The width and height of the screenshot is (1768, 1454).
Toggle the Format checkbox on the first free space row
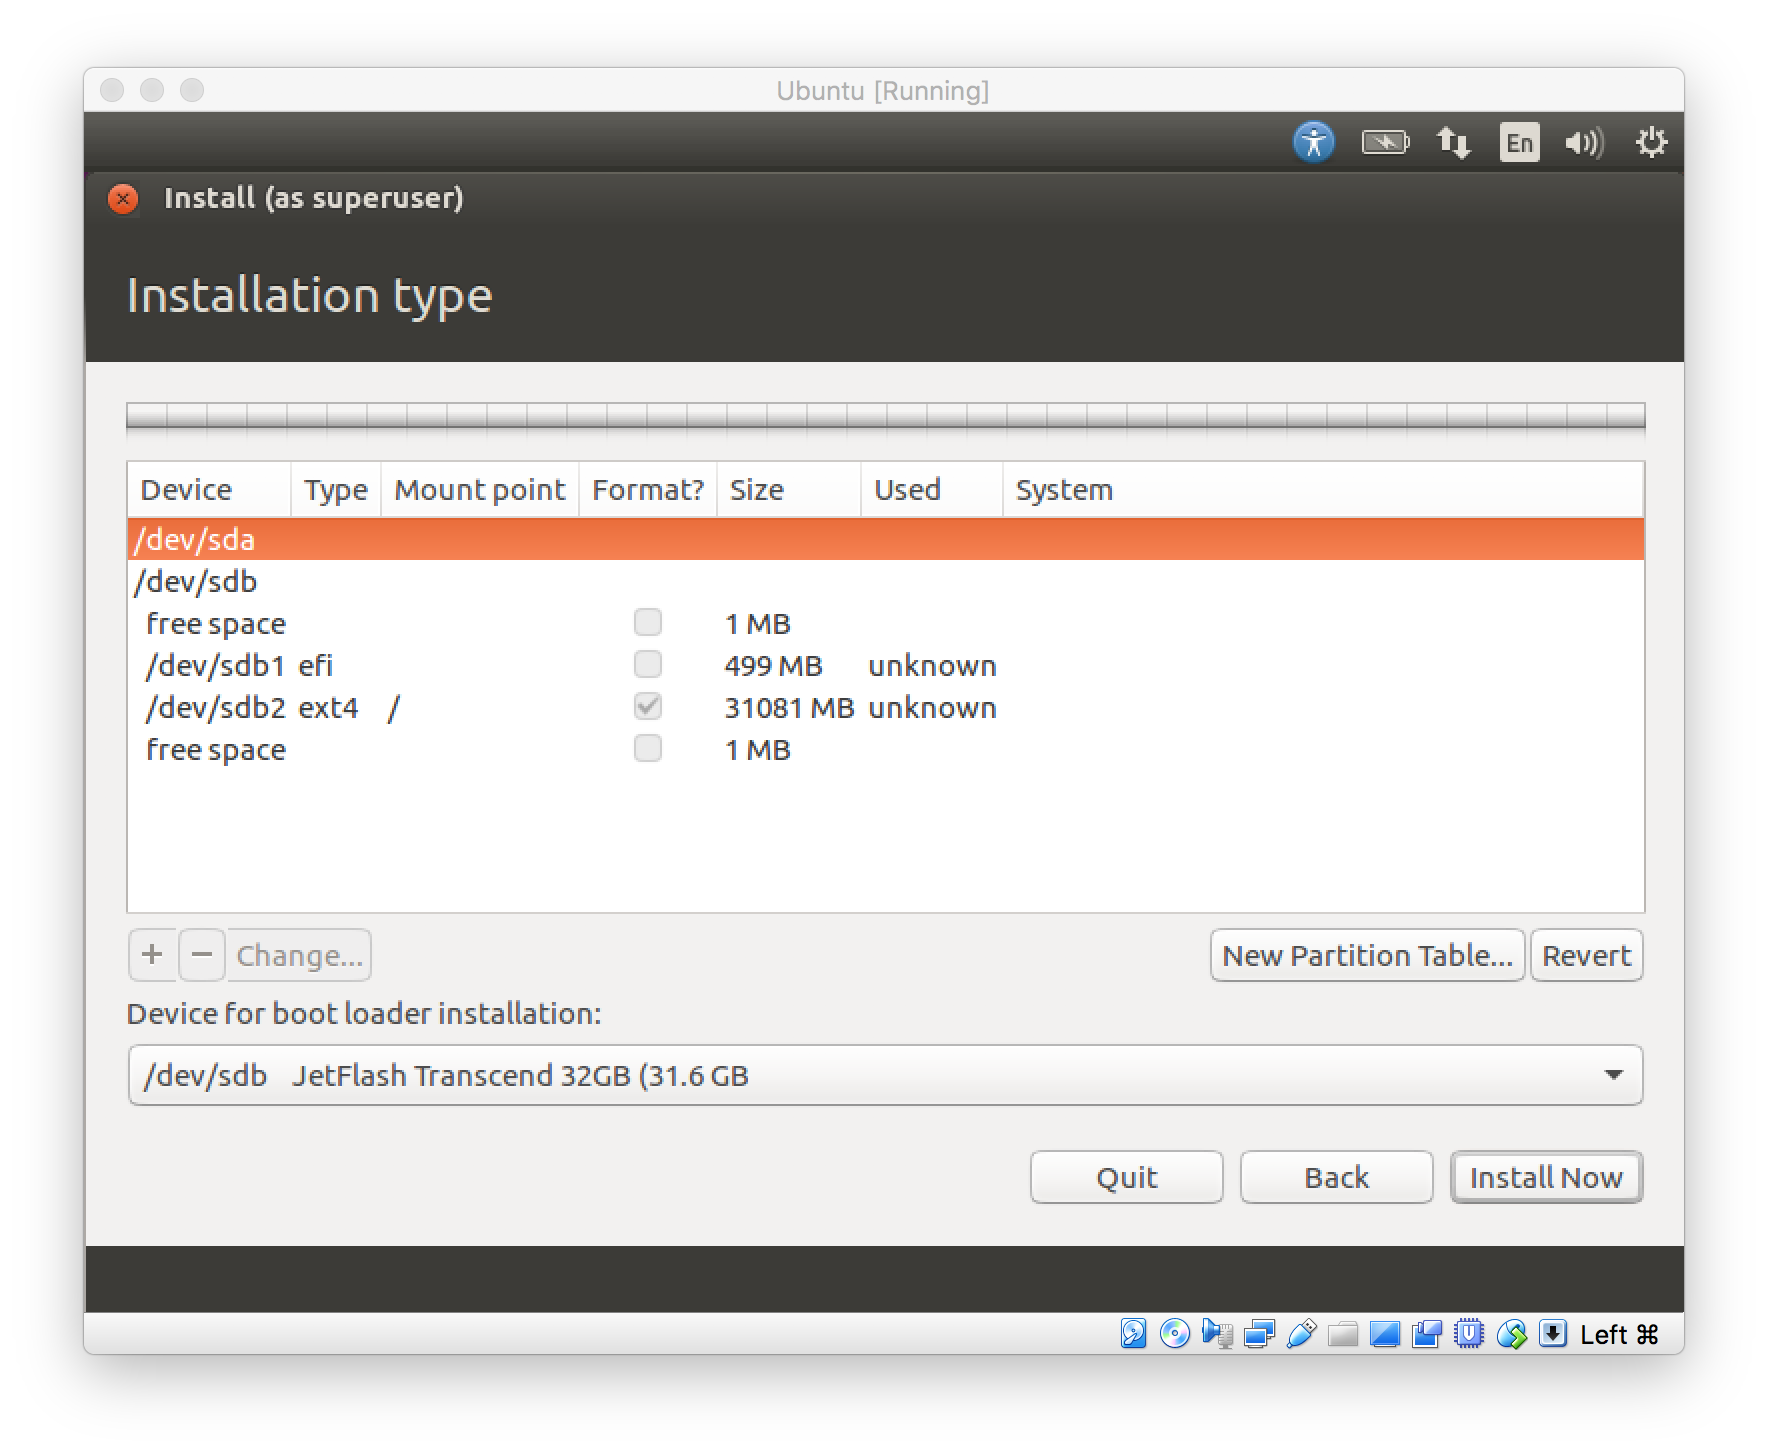point(647,623)
